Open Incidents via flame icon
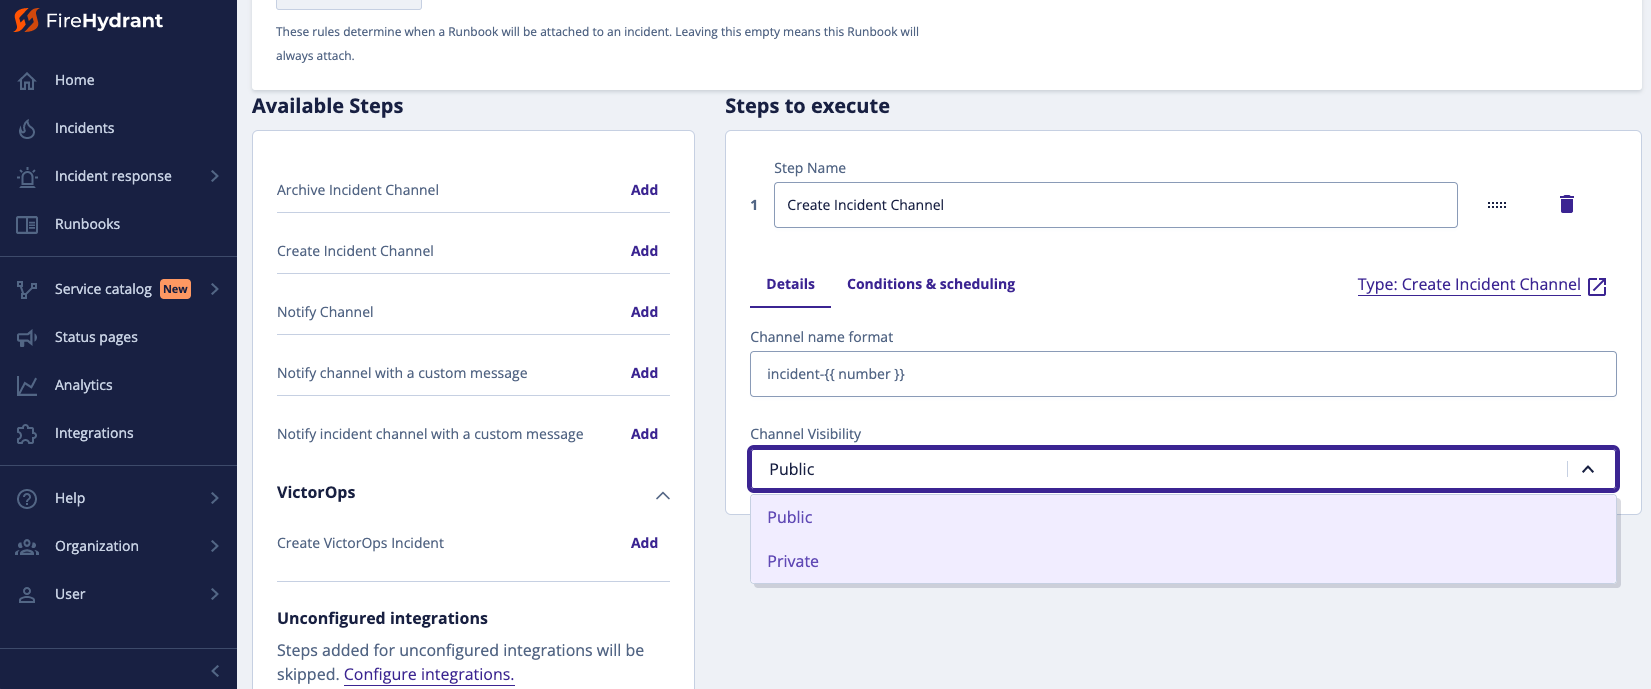This screenshot has width=1651, height=689. [27, 129]
